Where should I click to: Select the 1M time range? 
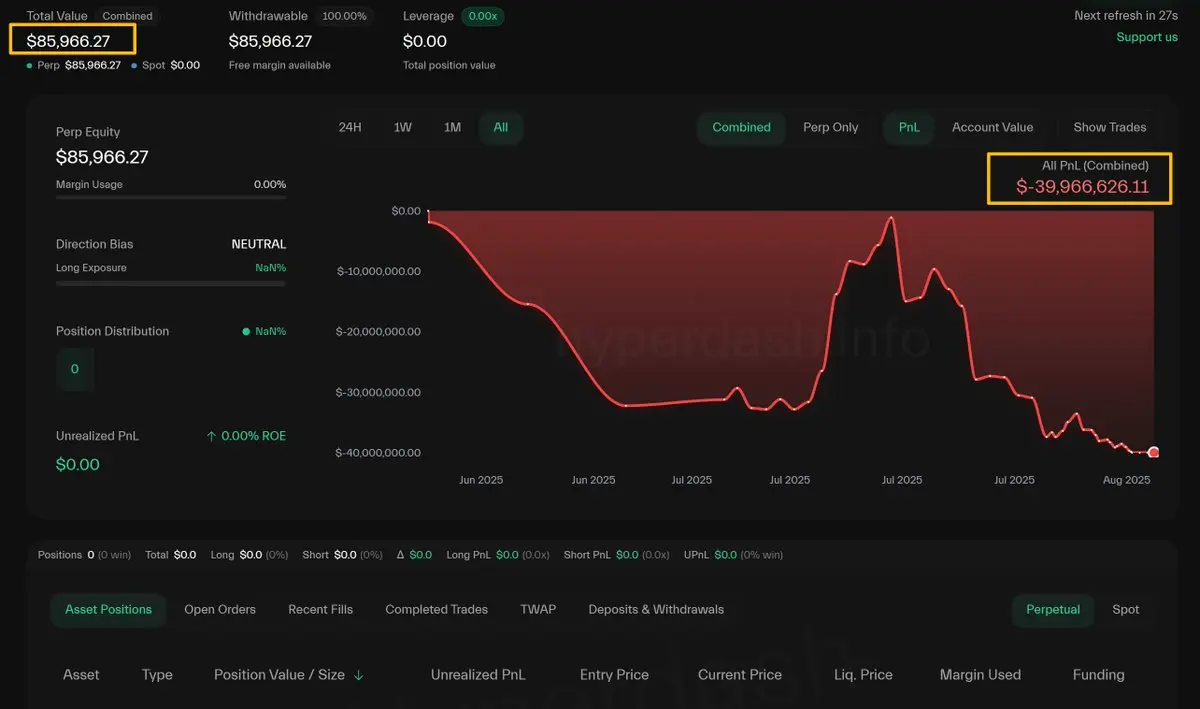click(x=452, y=127)
